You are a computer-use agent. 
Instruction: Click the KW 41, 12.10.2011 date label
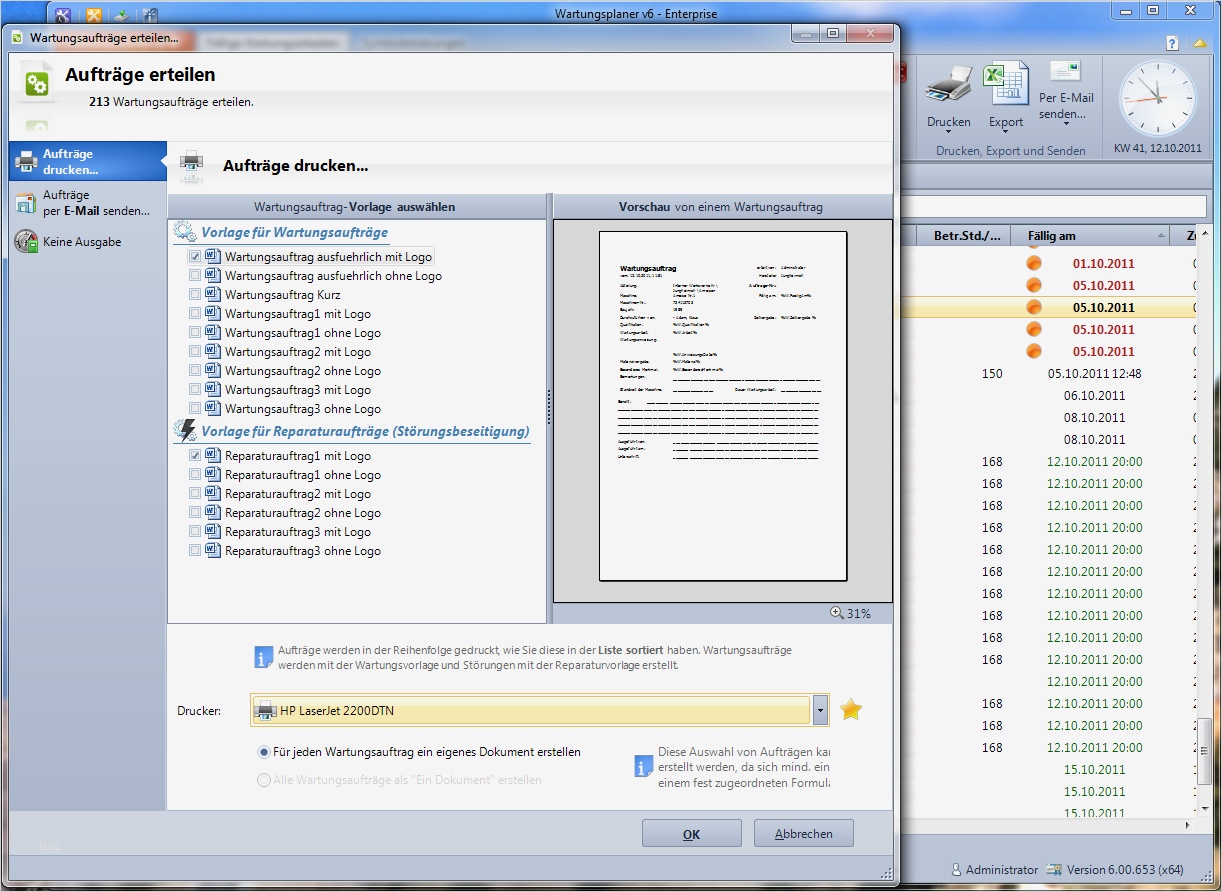pyautogui.click(x=1157, y=150)
